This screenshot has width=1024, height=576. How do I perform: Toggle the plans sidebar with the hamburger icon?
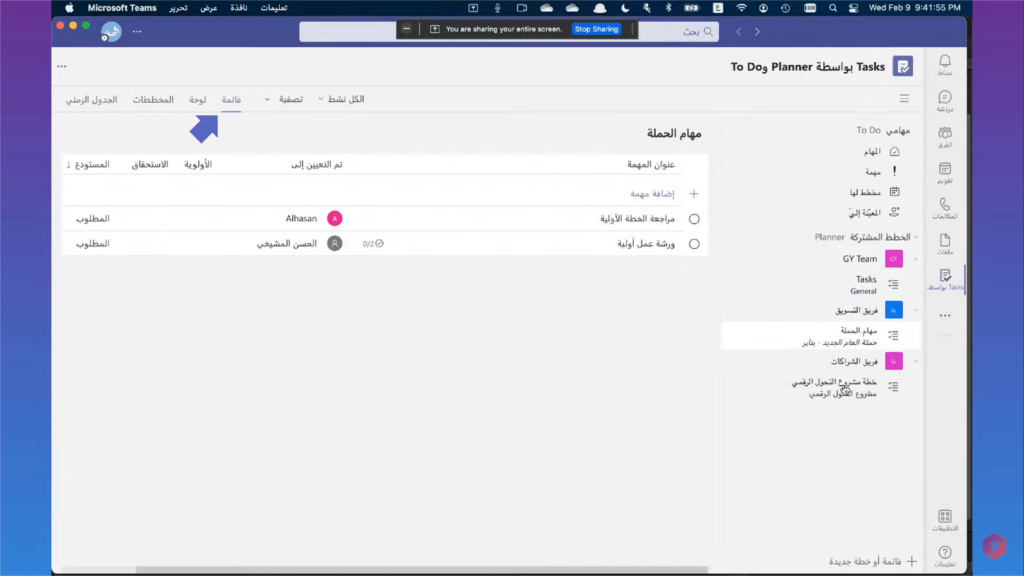tap(904, 99)
